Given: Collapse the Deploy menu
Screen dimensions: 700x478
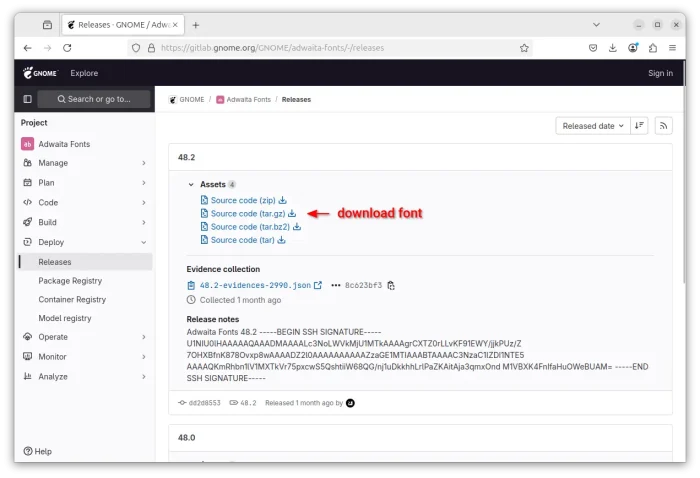Looking at the screenshot, I should coord(85,242).
